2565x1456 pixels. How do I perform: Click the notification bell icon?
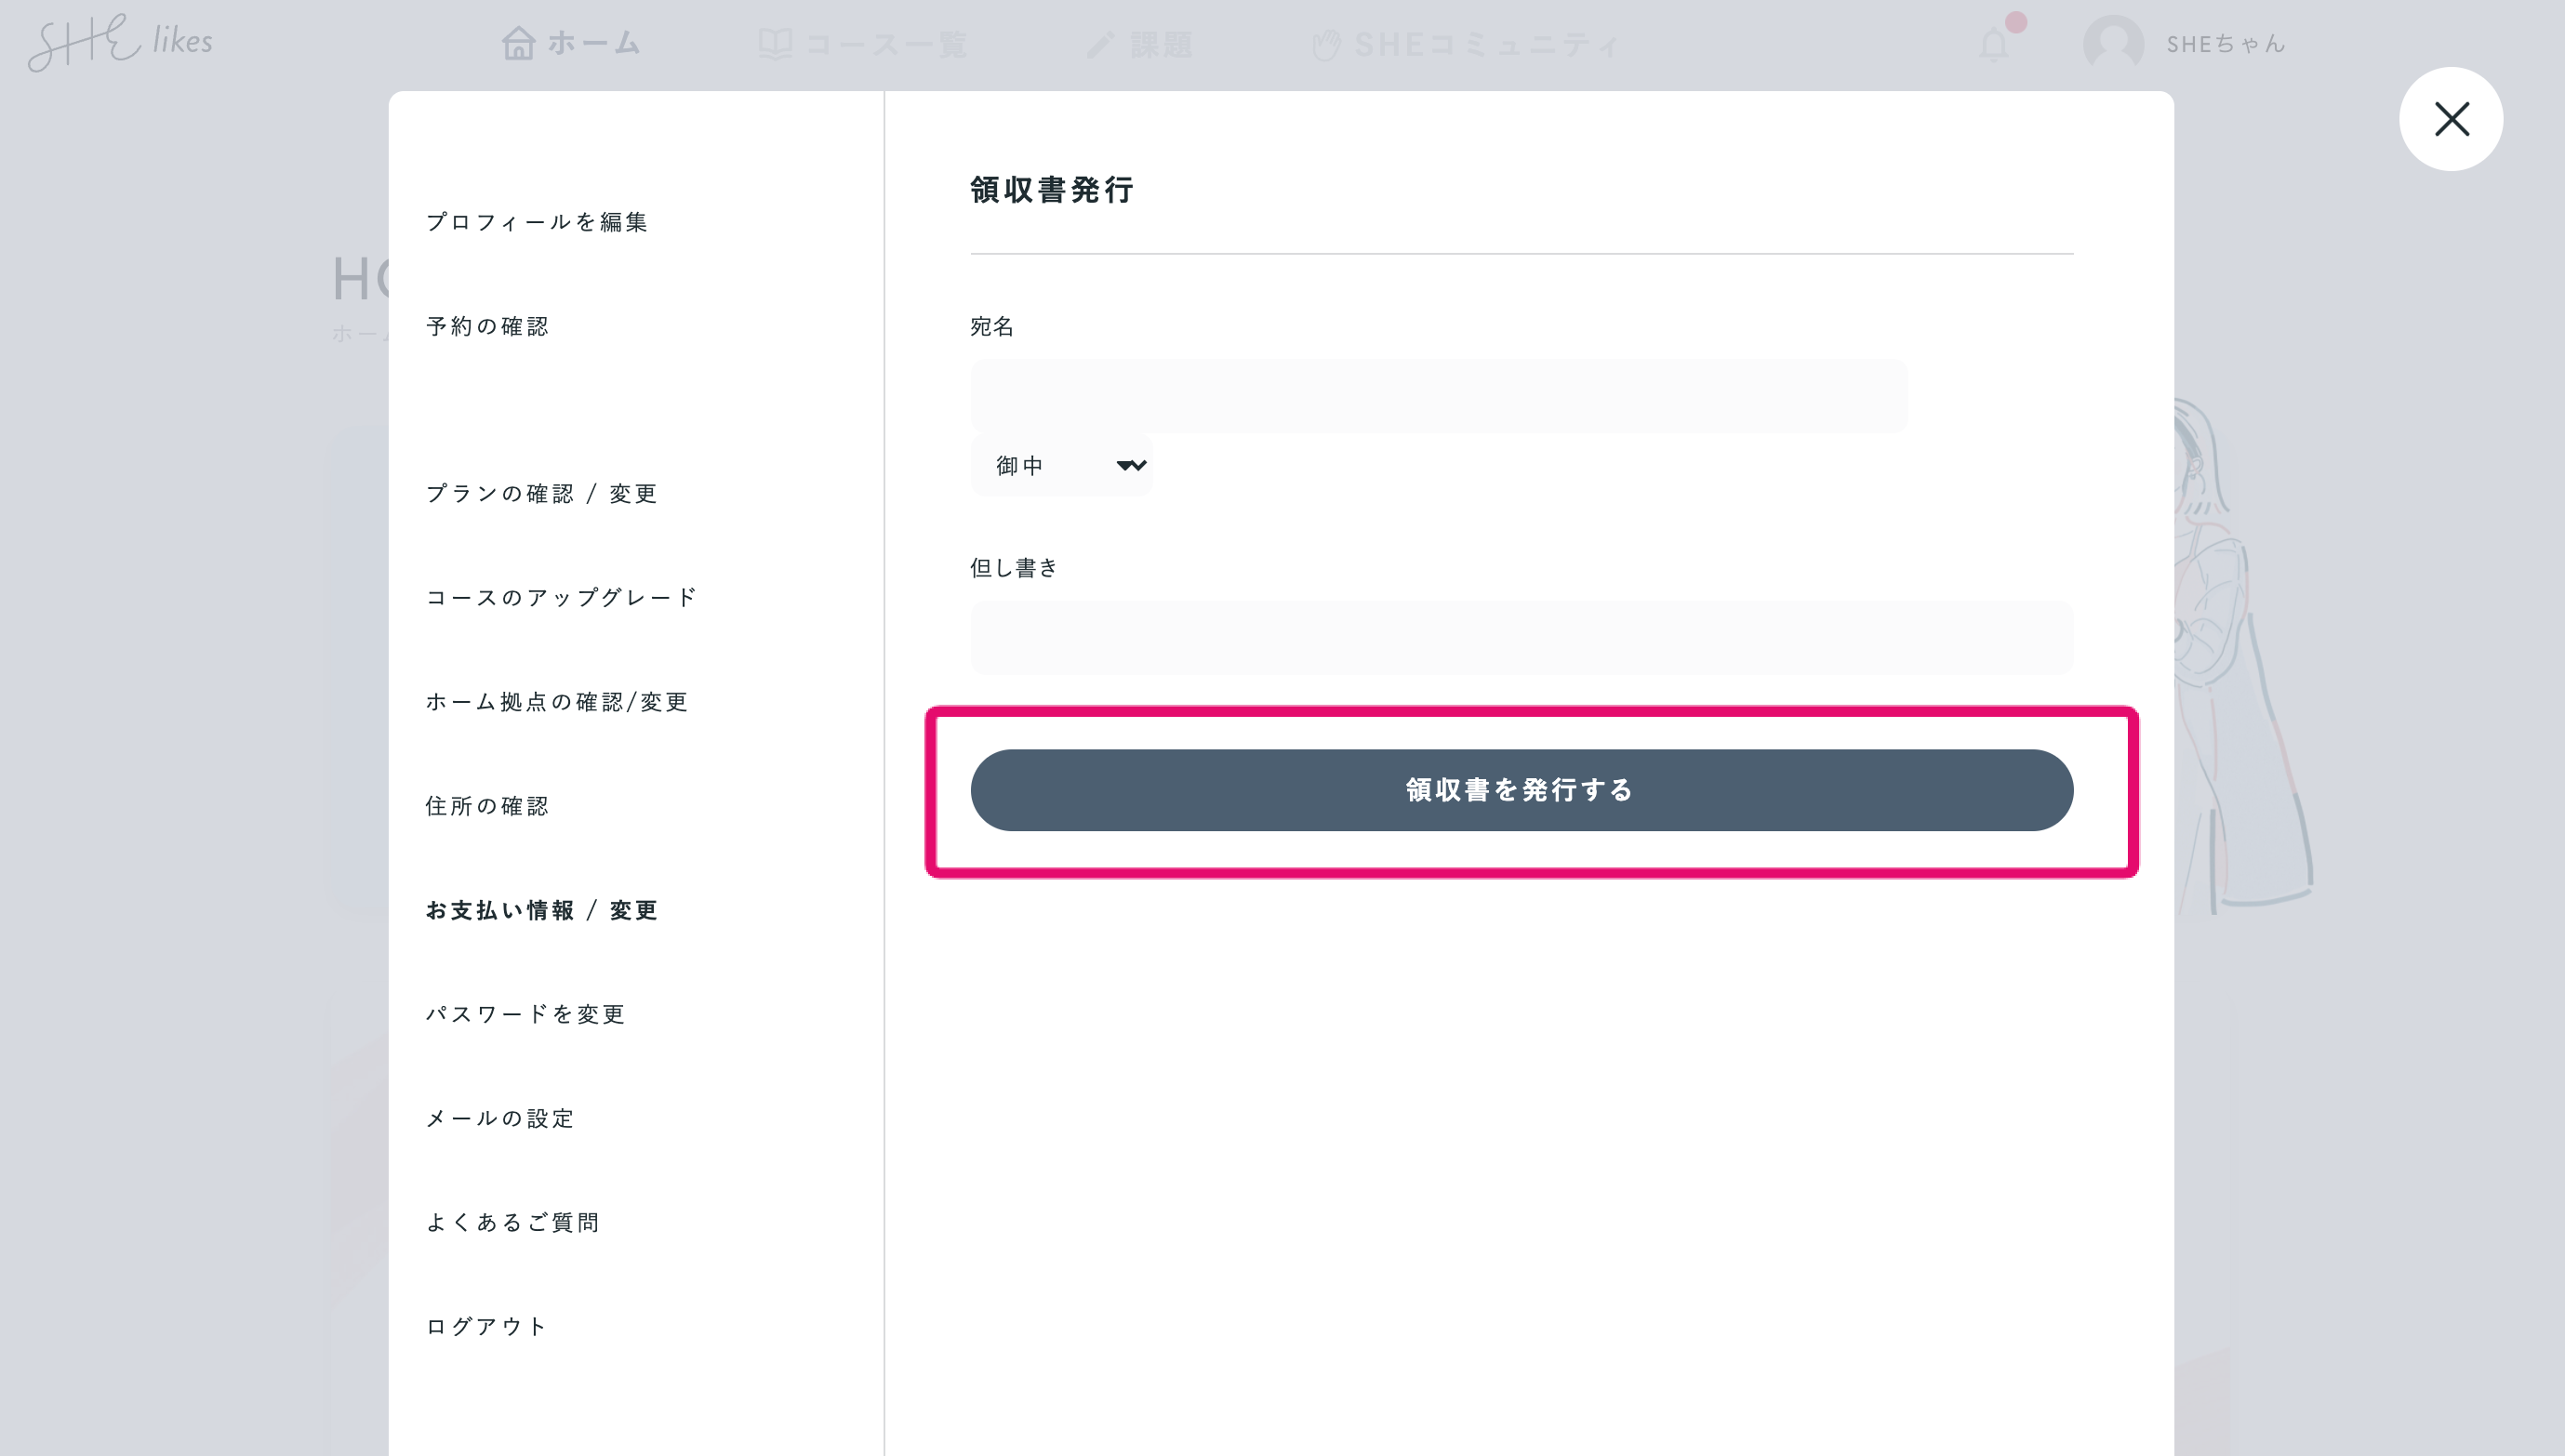tap(1993, 44)
